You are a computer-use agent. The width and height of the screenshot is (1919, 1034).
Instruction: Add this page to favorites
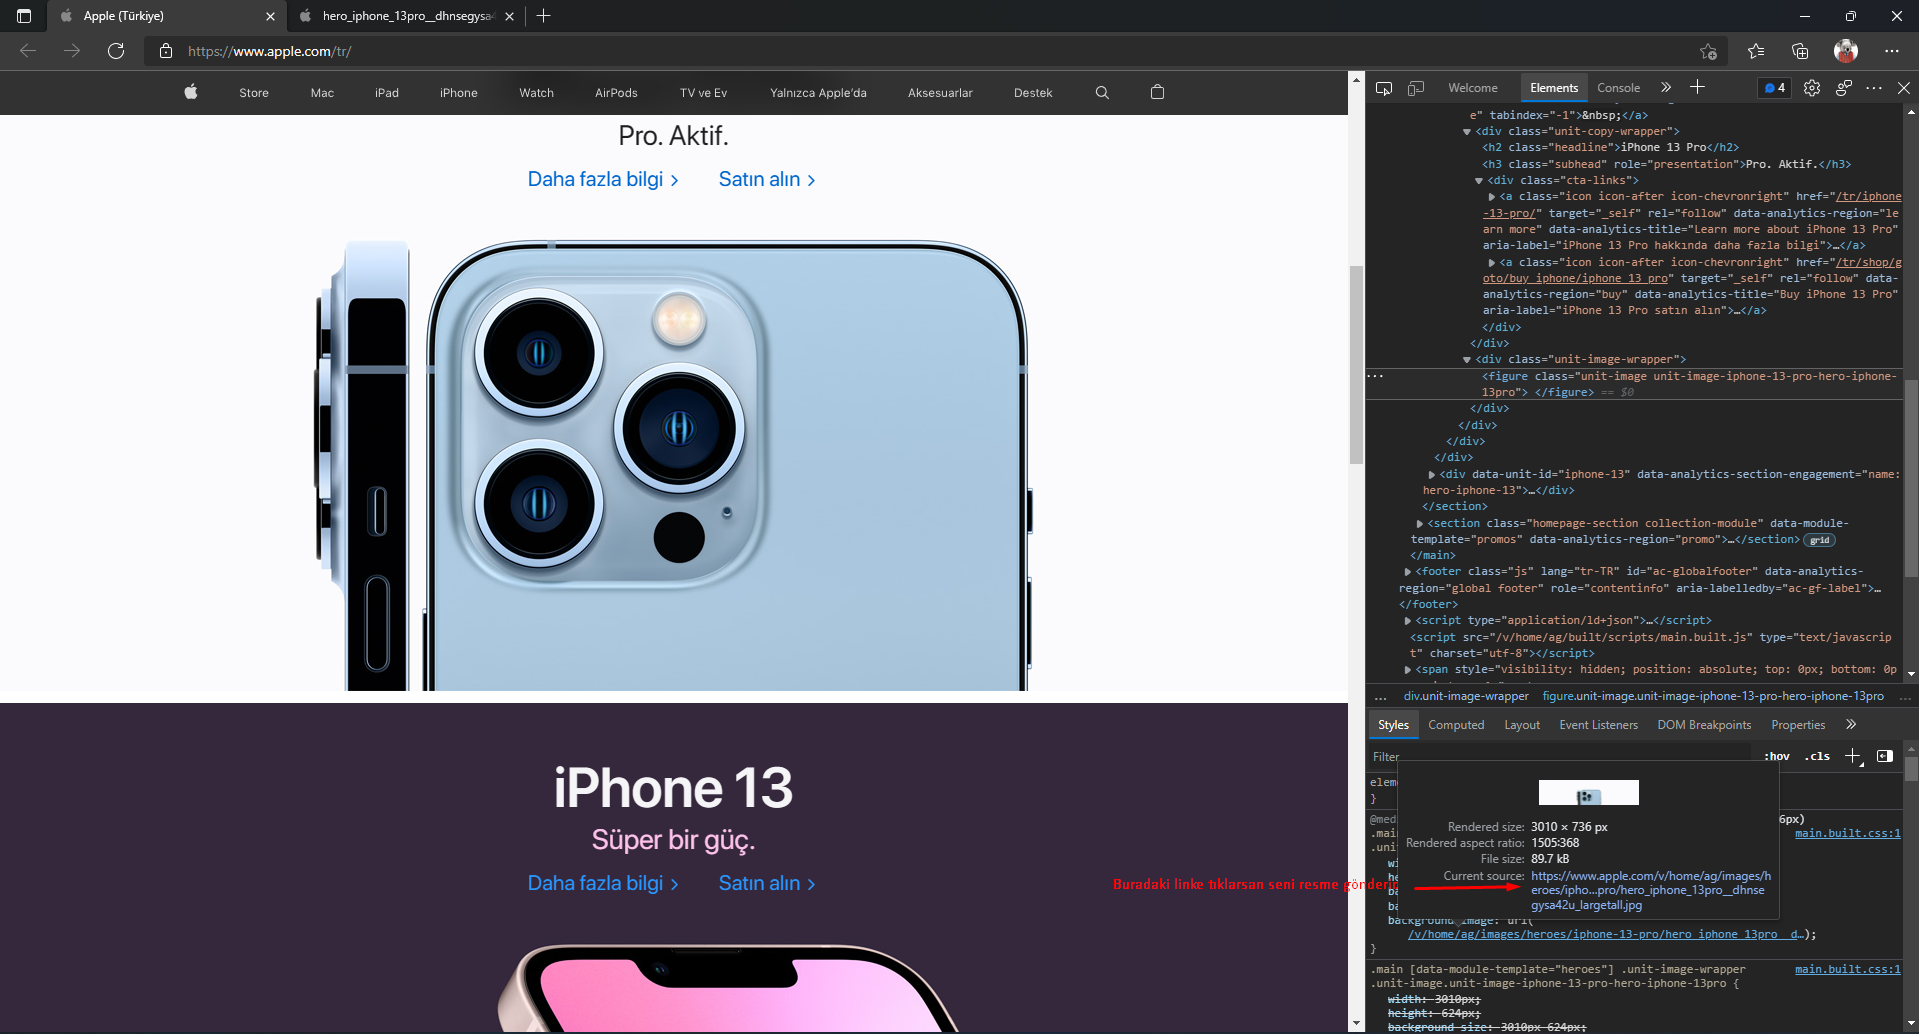(x=1708, y=51)
